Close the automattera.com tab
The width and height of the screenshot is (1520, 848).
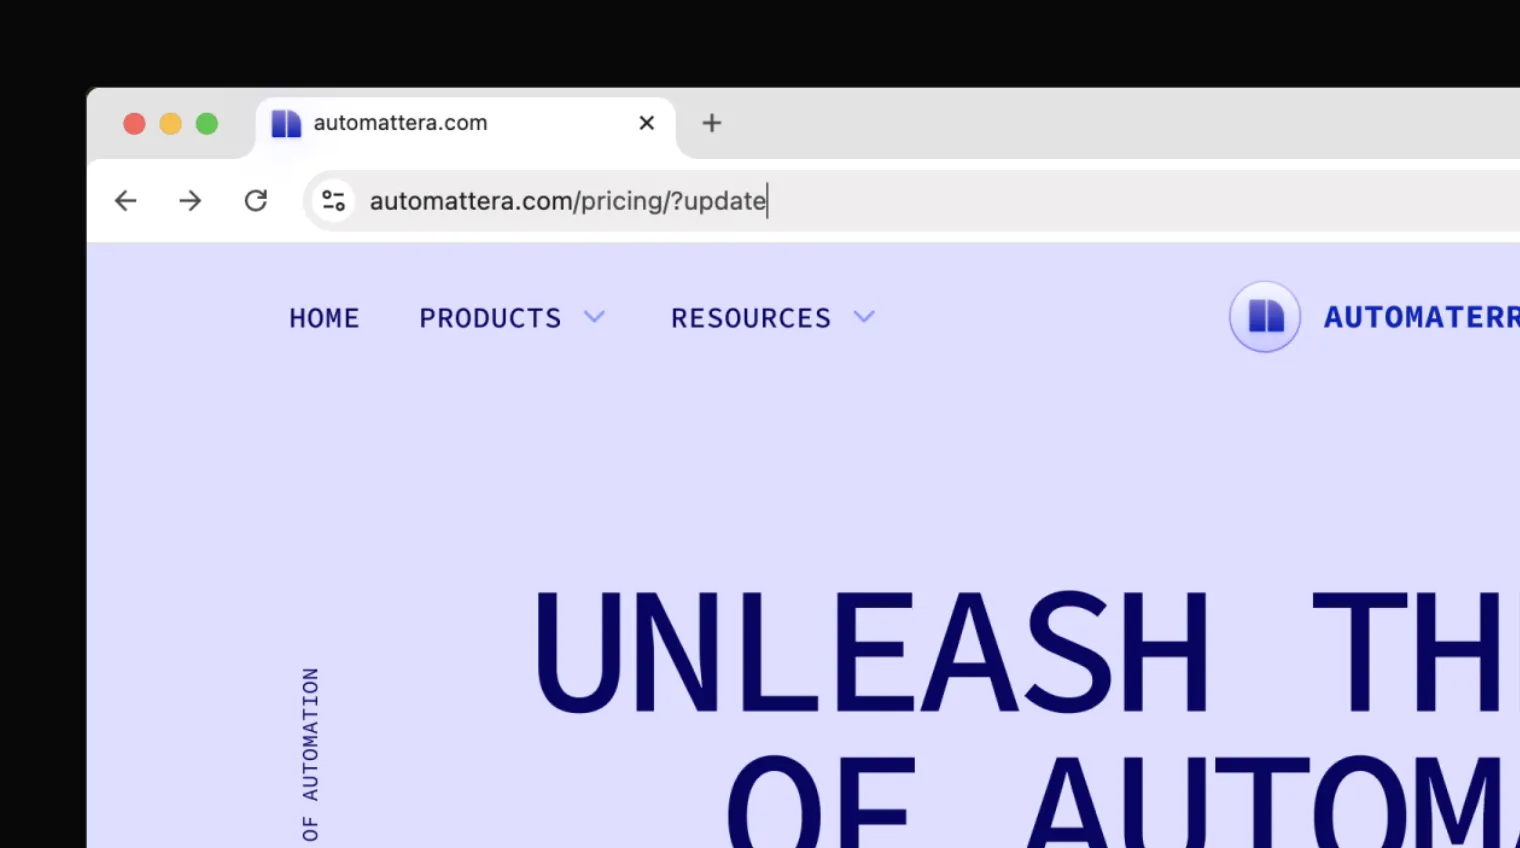pyautogui.click(x=647, y=123)
